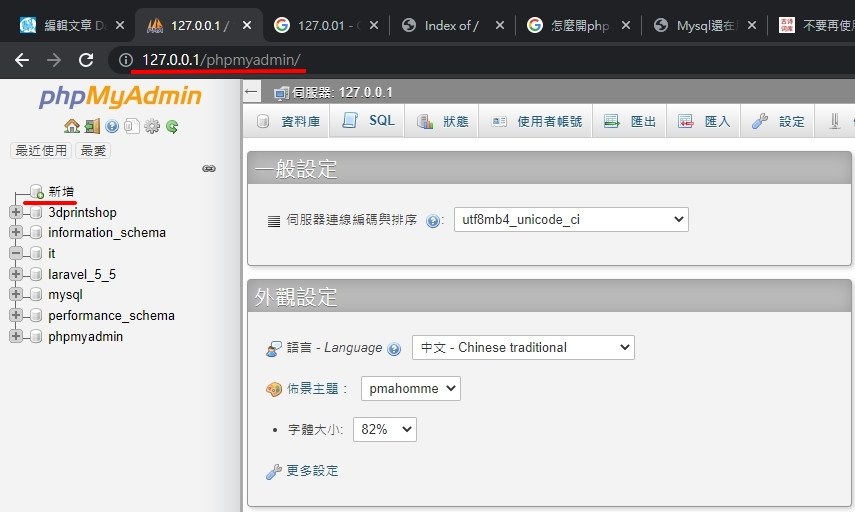Click the phpMyAdmin home icon
Screen dimensions: 855x512
71,127
